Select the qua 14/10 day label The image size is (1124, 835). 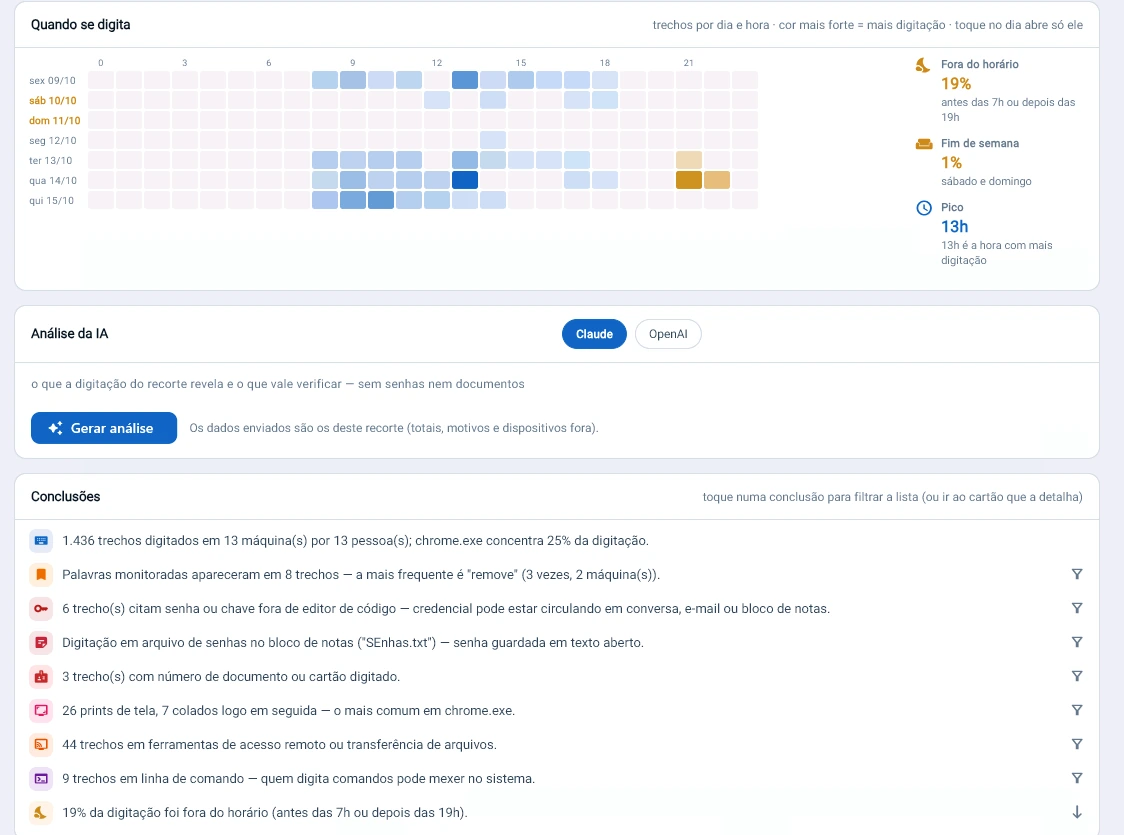pos(53,181)
